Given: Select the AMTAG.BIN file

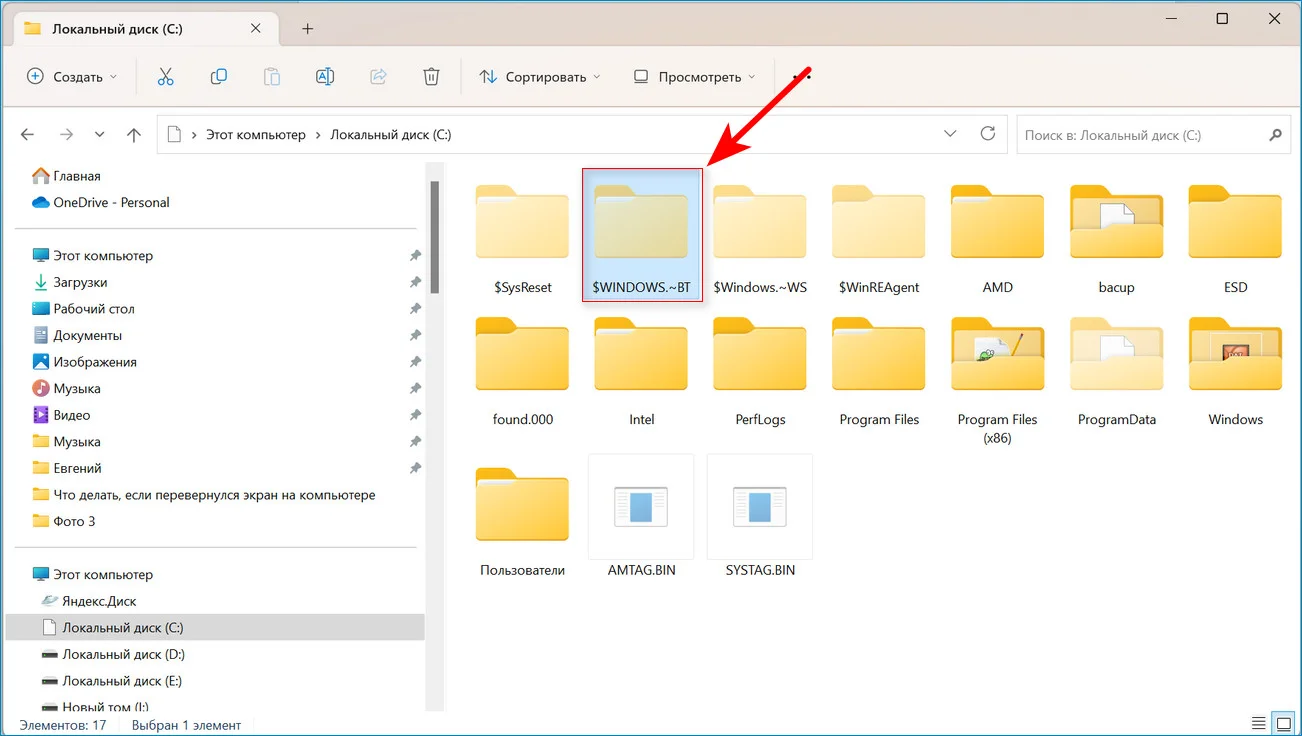Looking at the screenshot, I should (x=641, y=518).
